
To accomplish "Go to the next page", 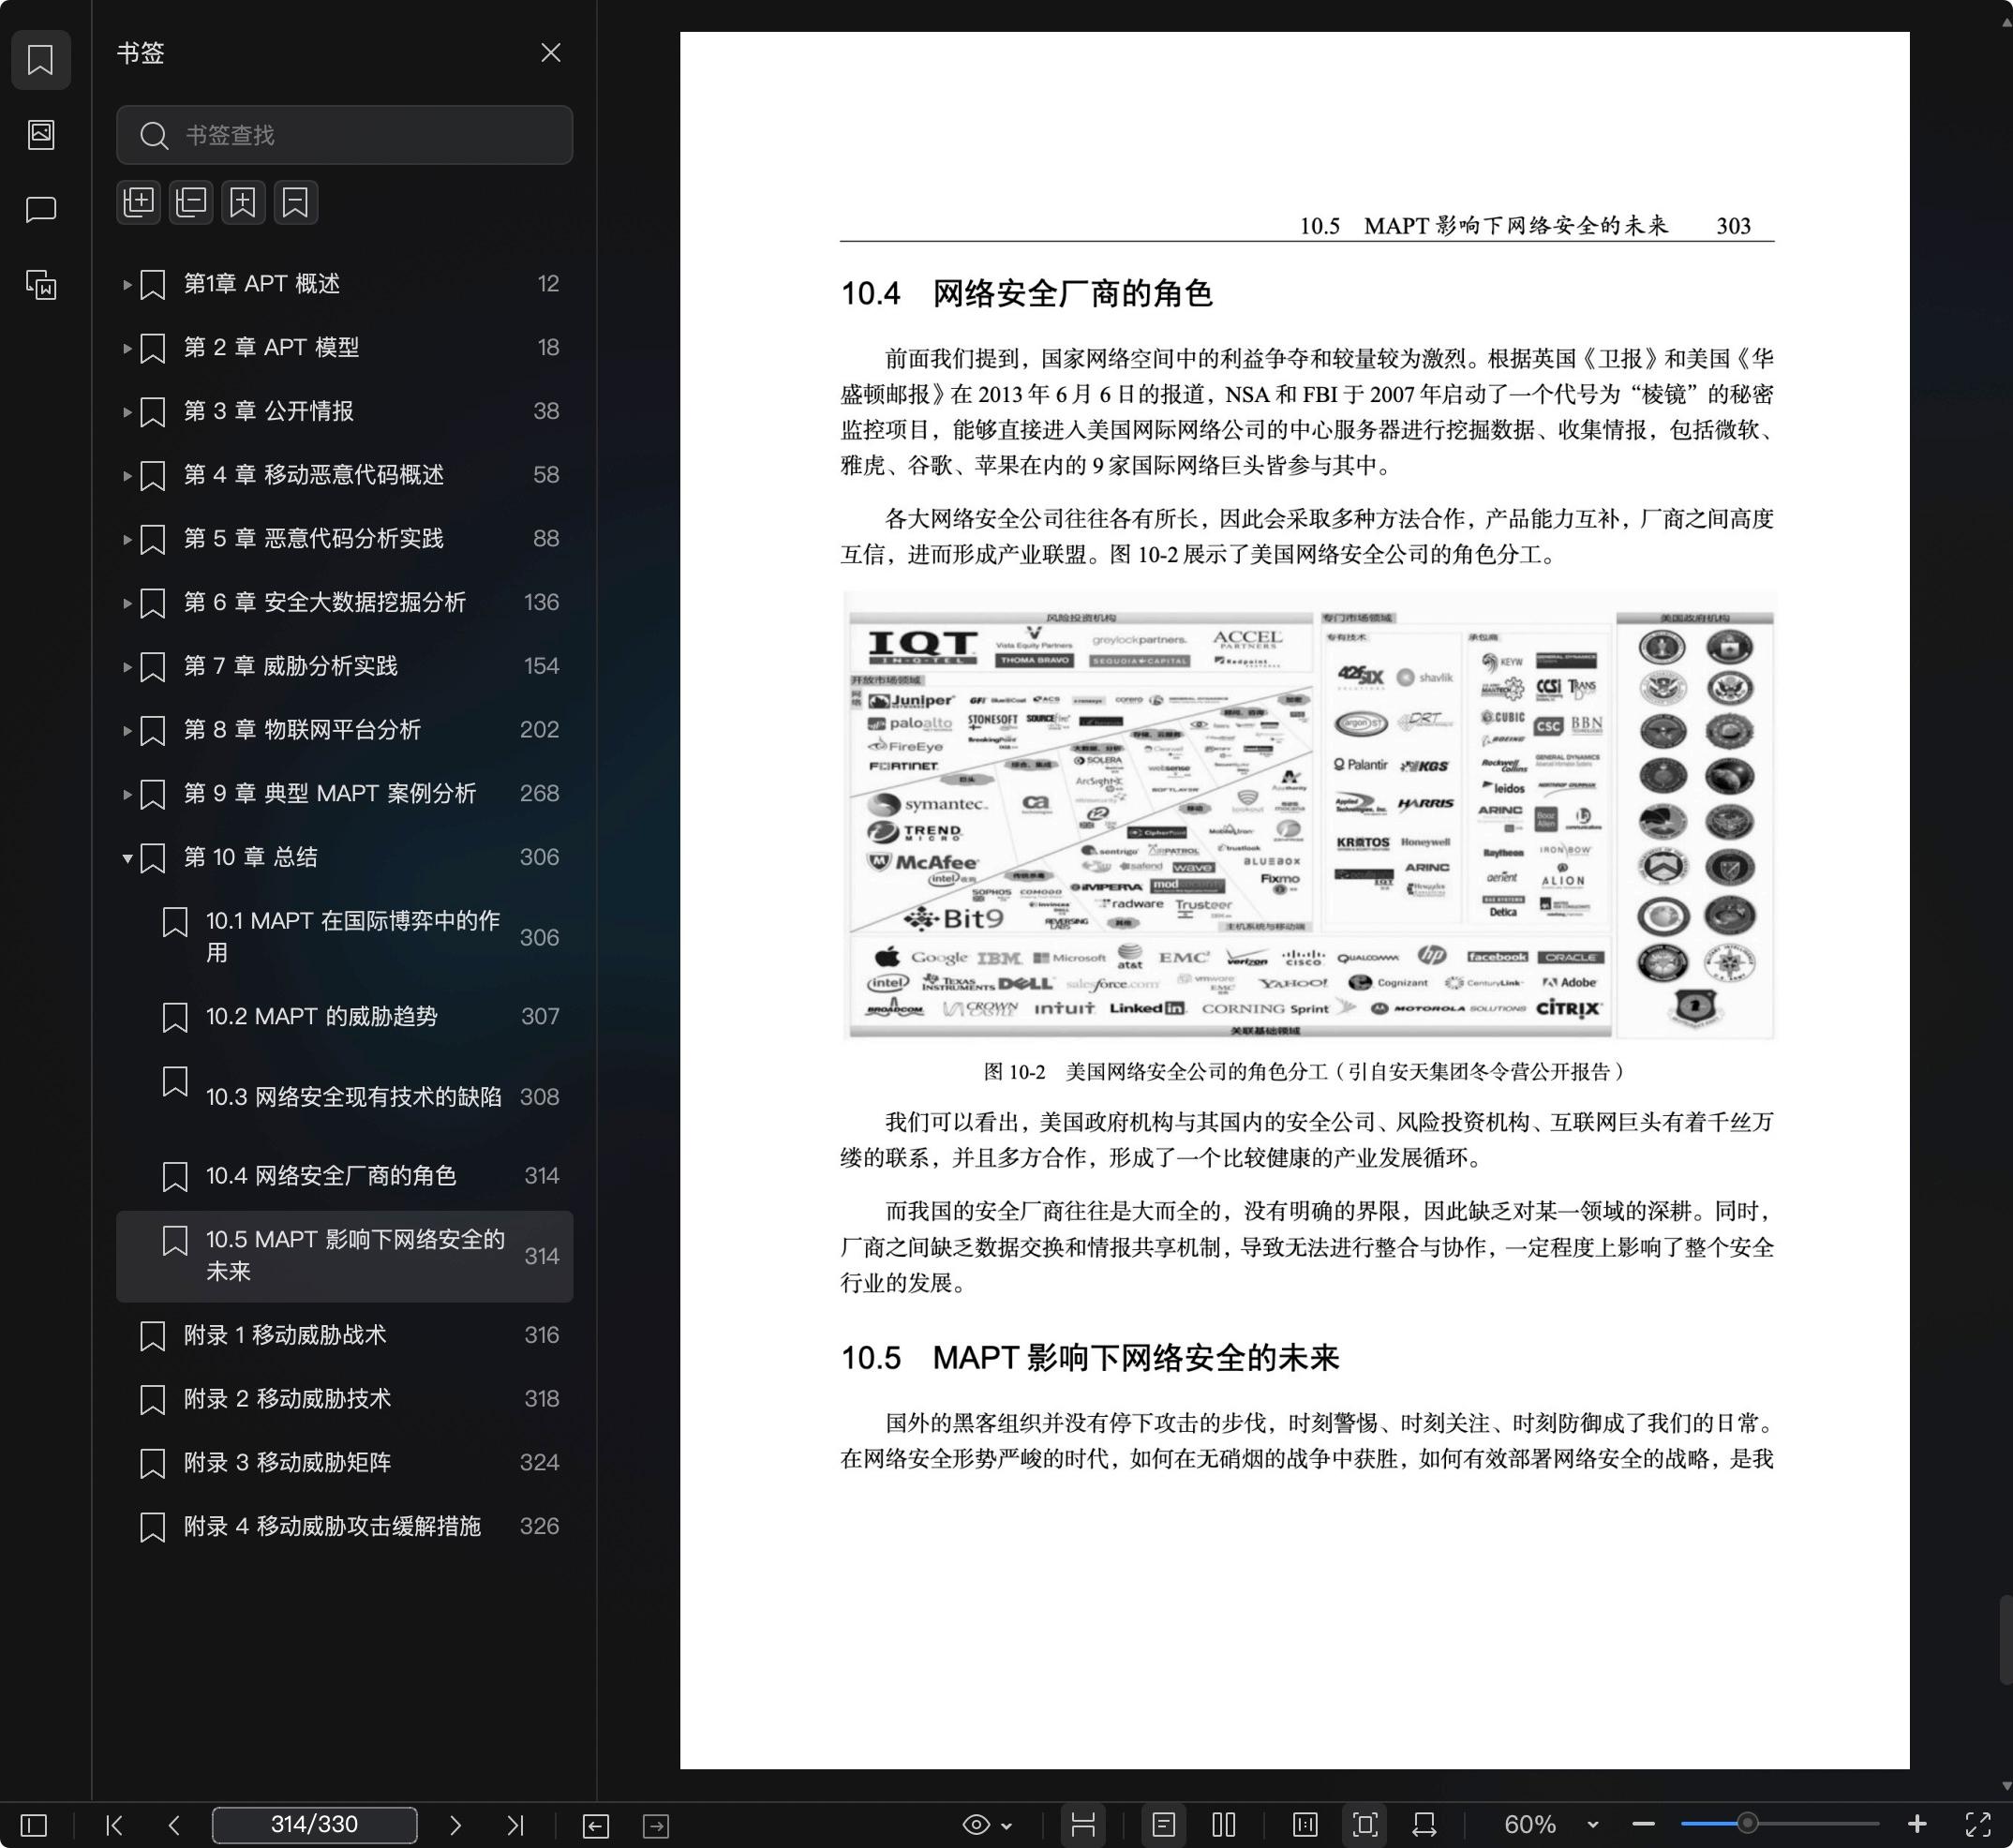I will [x=455, y=1825].
